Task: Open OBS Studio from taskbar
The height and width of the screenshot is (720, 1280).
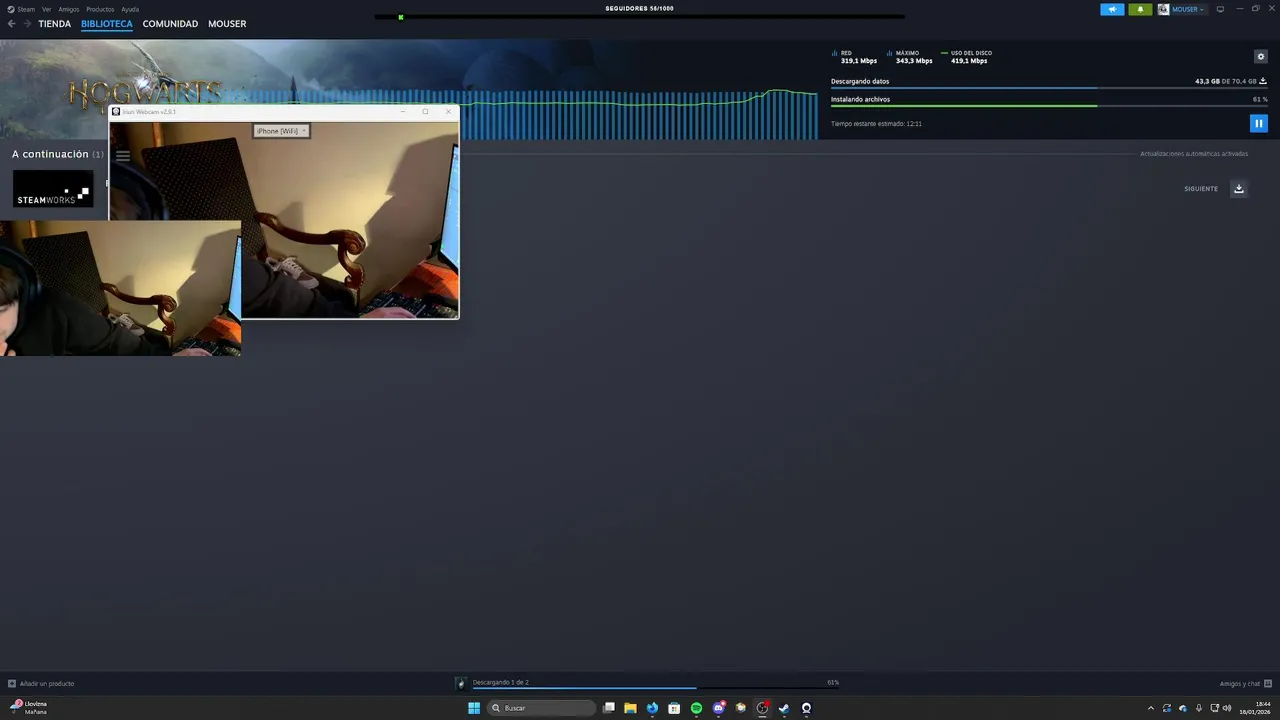Action: pyautogui.click(x=762, y=708)
